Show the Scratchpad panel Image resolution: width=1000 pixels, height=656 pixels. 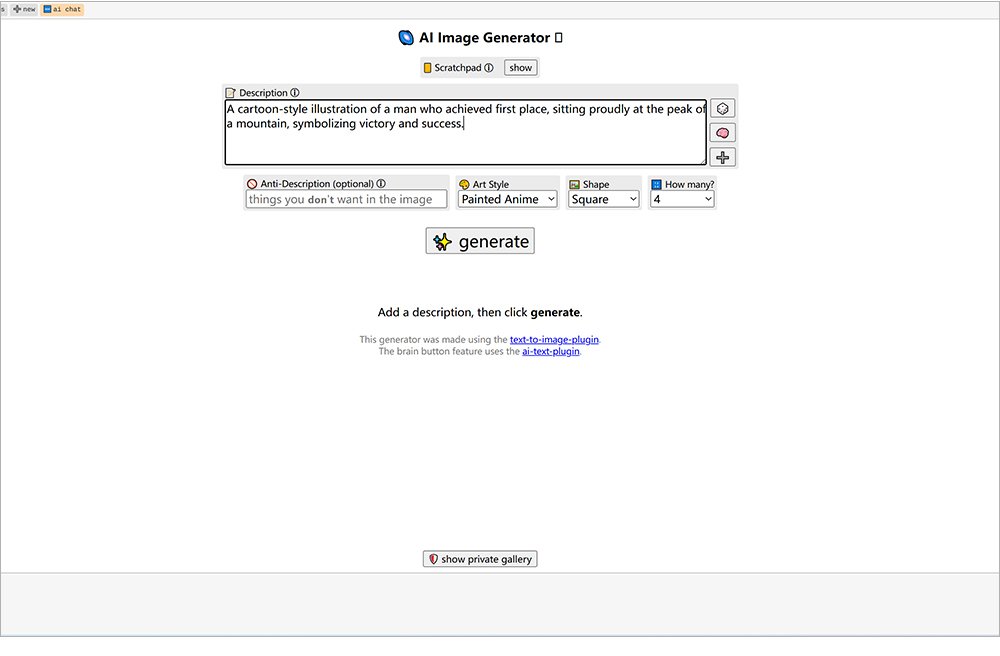tap(520, 68)
